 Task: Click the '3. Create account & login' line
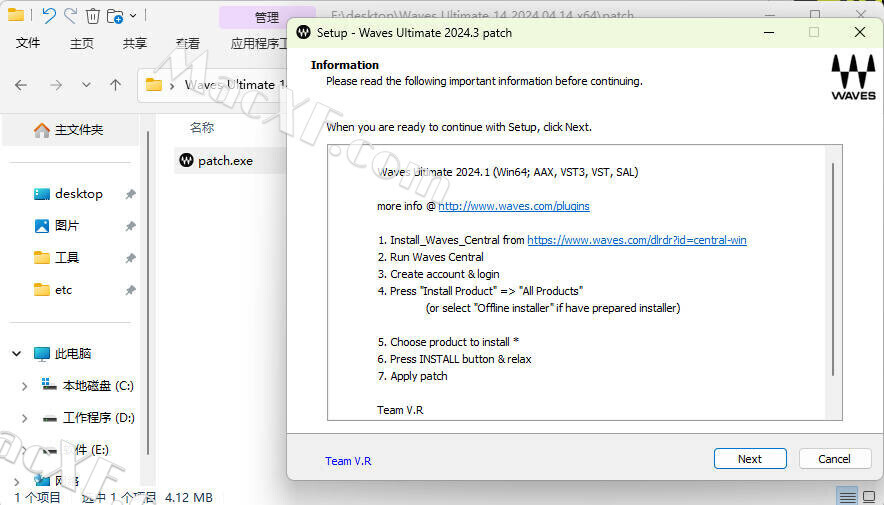[x=439, y=274]
